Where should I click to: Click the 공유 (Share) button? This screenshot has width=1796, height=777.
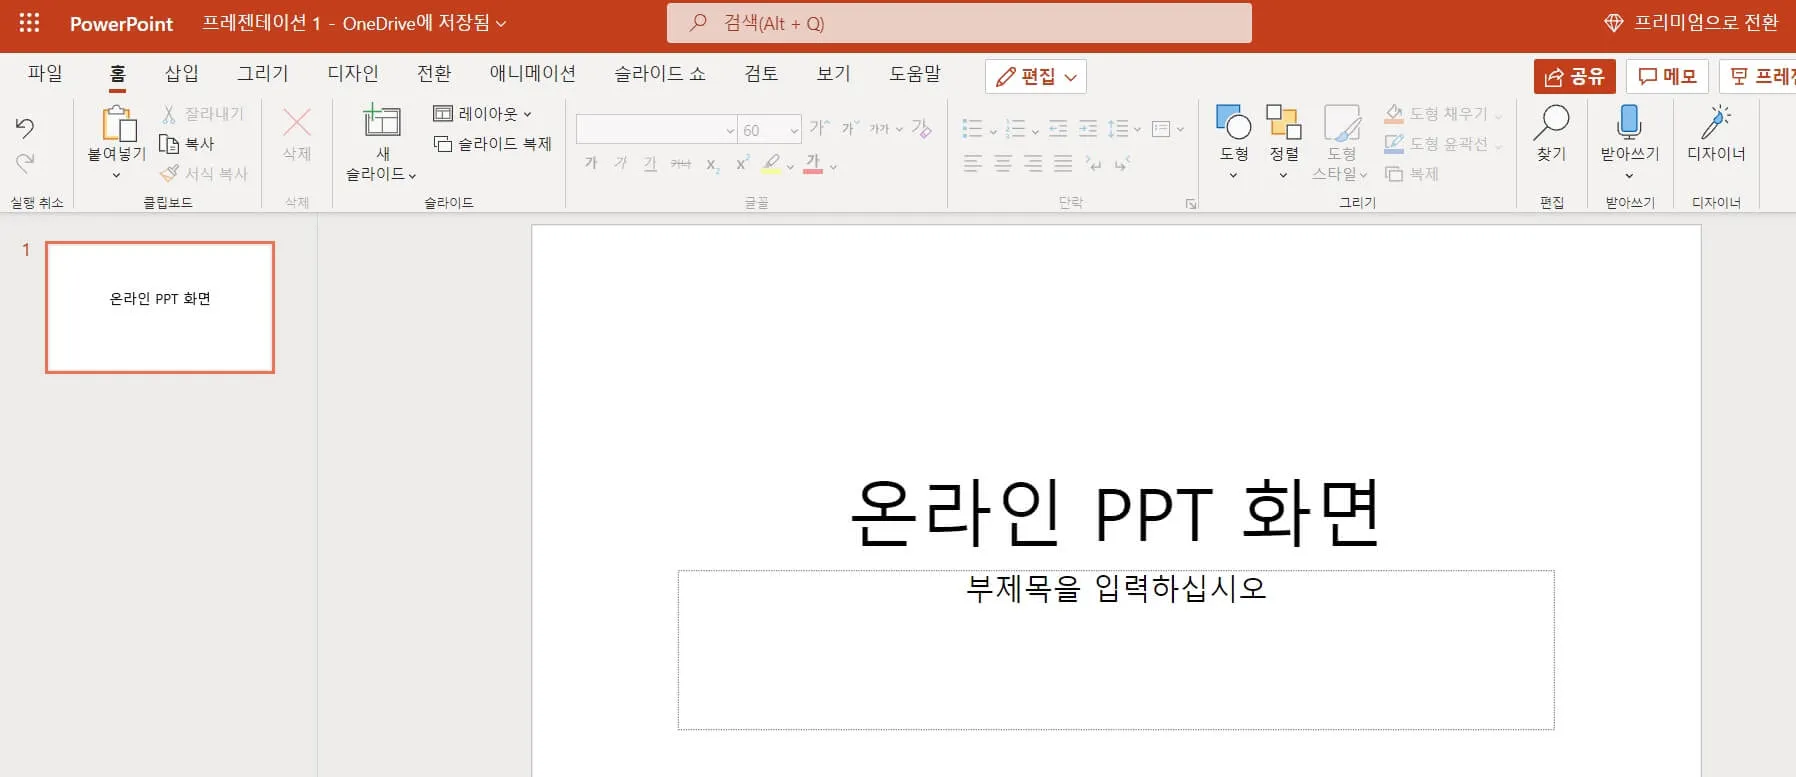[1574, 77]
